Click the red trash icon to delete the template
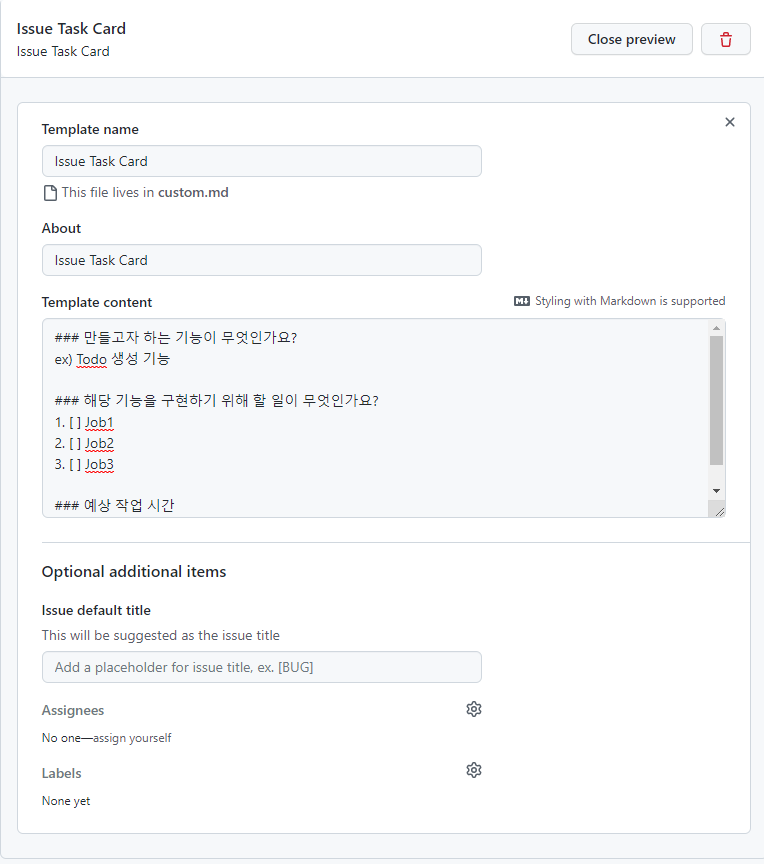The height and width of the screenshot is (864, 764). [x=726, y=39]
